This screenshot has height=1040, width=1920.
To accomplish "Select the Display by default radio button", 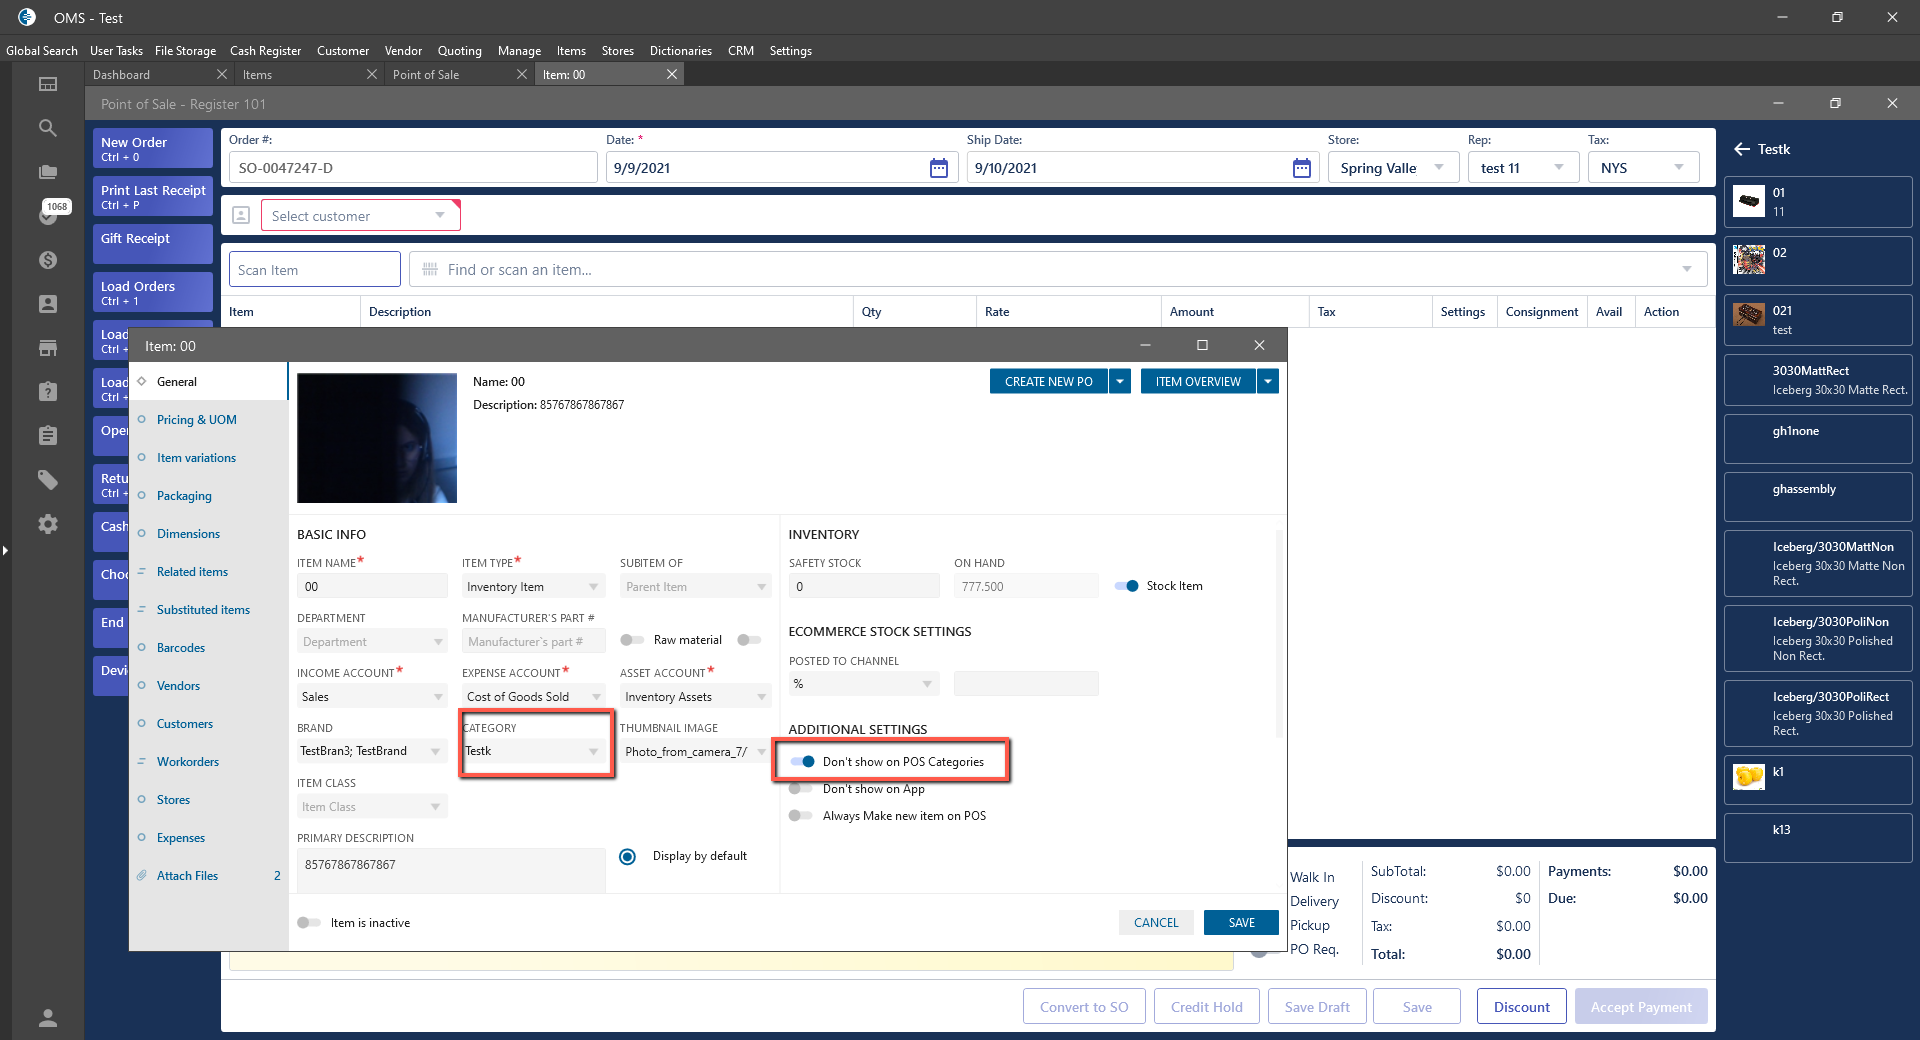I will tap(627, 856).
